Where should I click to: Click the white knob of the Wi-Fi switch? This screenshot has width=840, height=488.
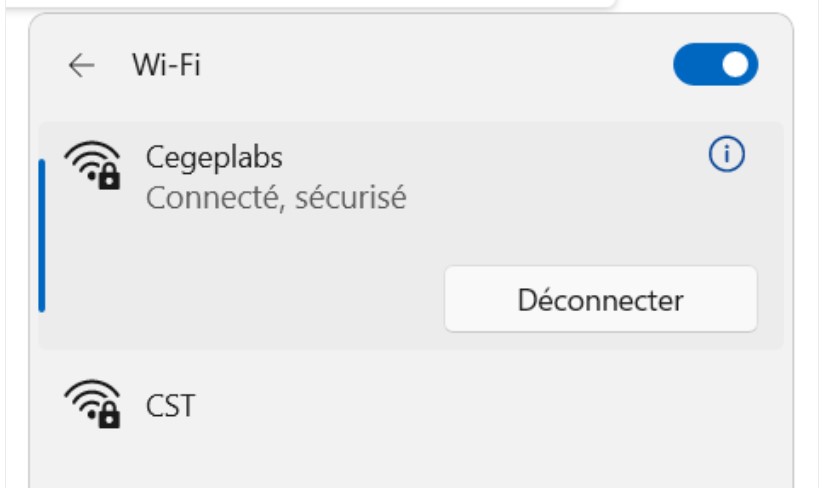point(736,66)
